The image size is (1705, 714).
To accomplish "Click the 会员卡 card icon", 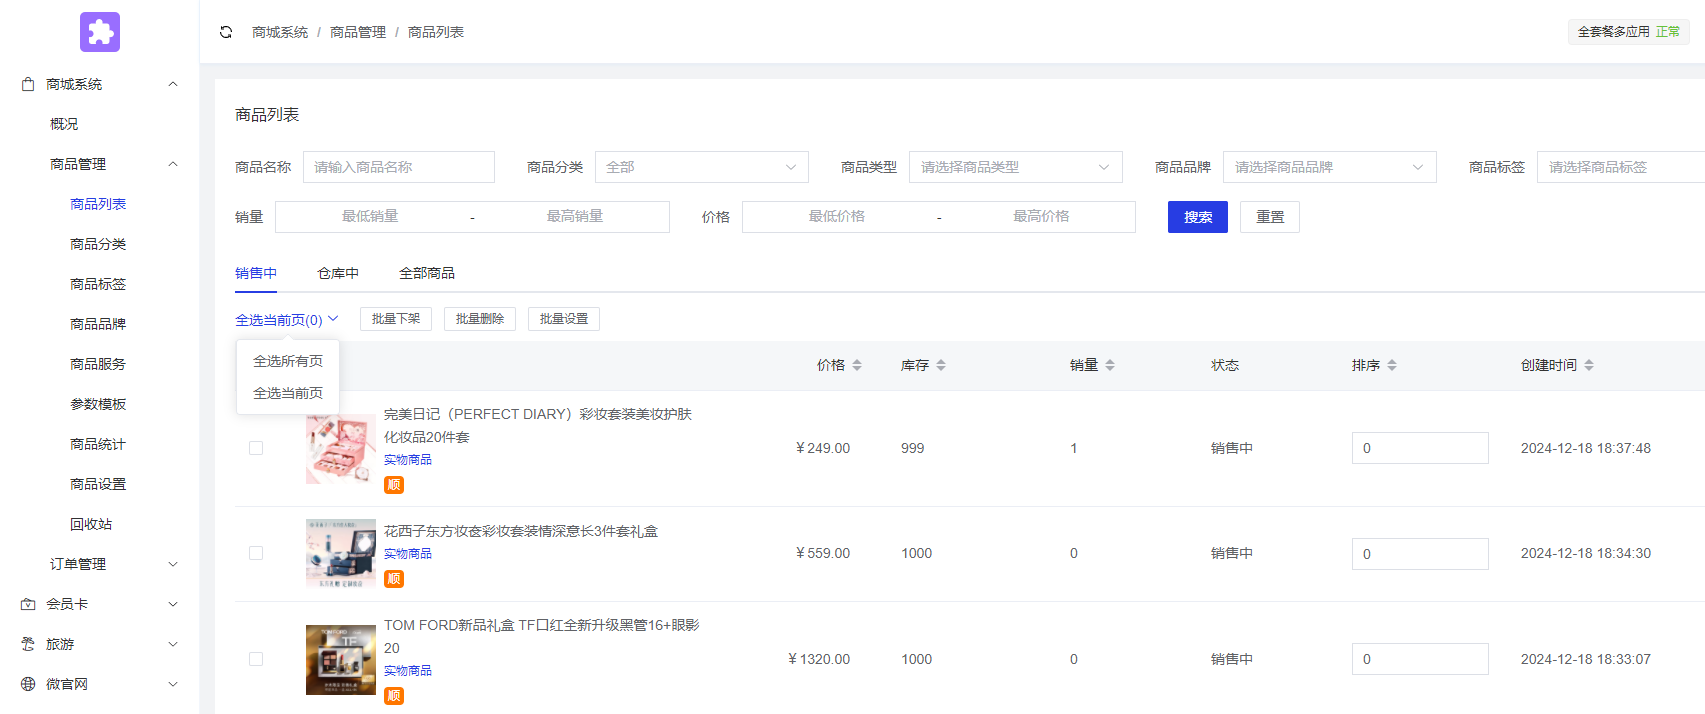I will (x=28, y=604).
